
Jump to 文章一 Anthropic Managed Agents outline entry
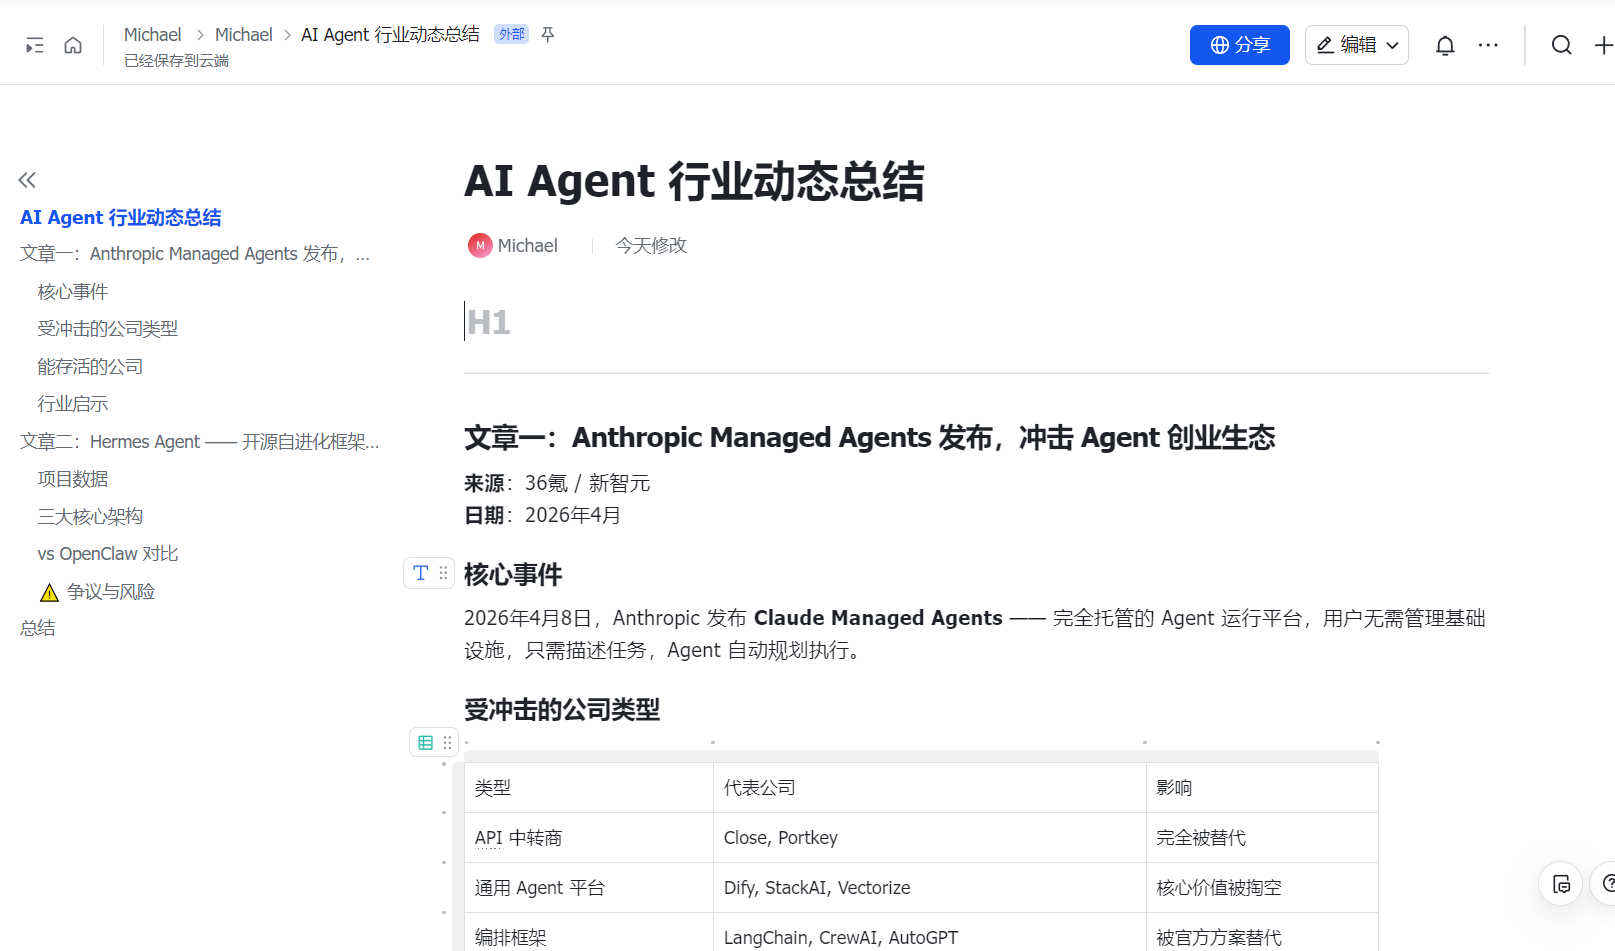click(195, 254)
